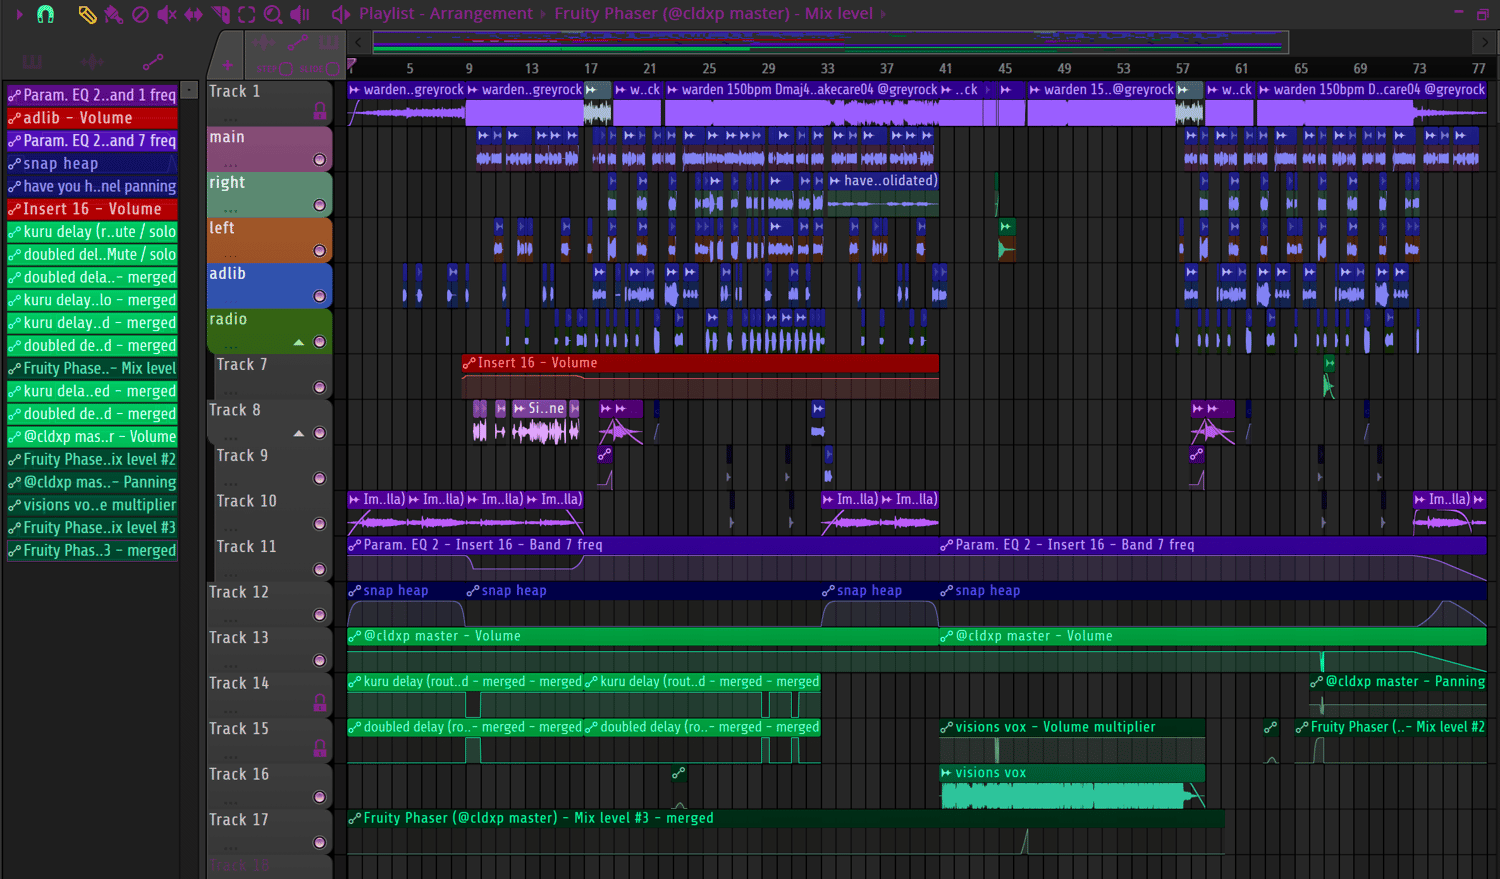Click the playhead start marker flag
Screen dimensions: 1500x879
coord(352,65)
